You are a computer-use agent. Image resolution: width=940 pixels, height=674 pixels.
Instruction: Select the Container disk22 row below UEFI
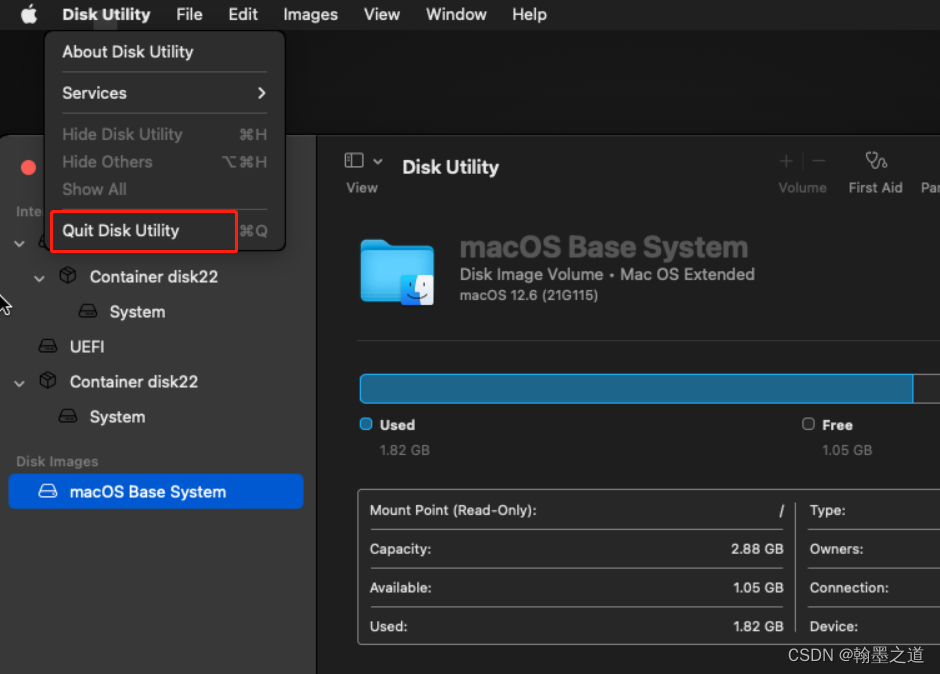coord(134,381)
